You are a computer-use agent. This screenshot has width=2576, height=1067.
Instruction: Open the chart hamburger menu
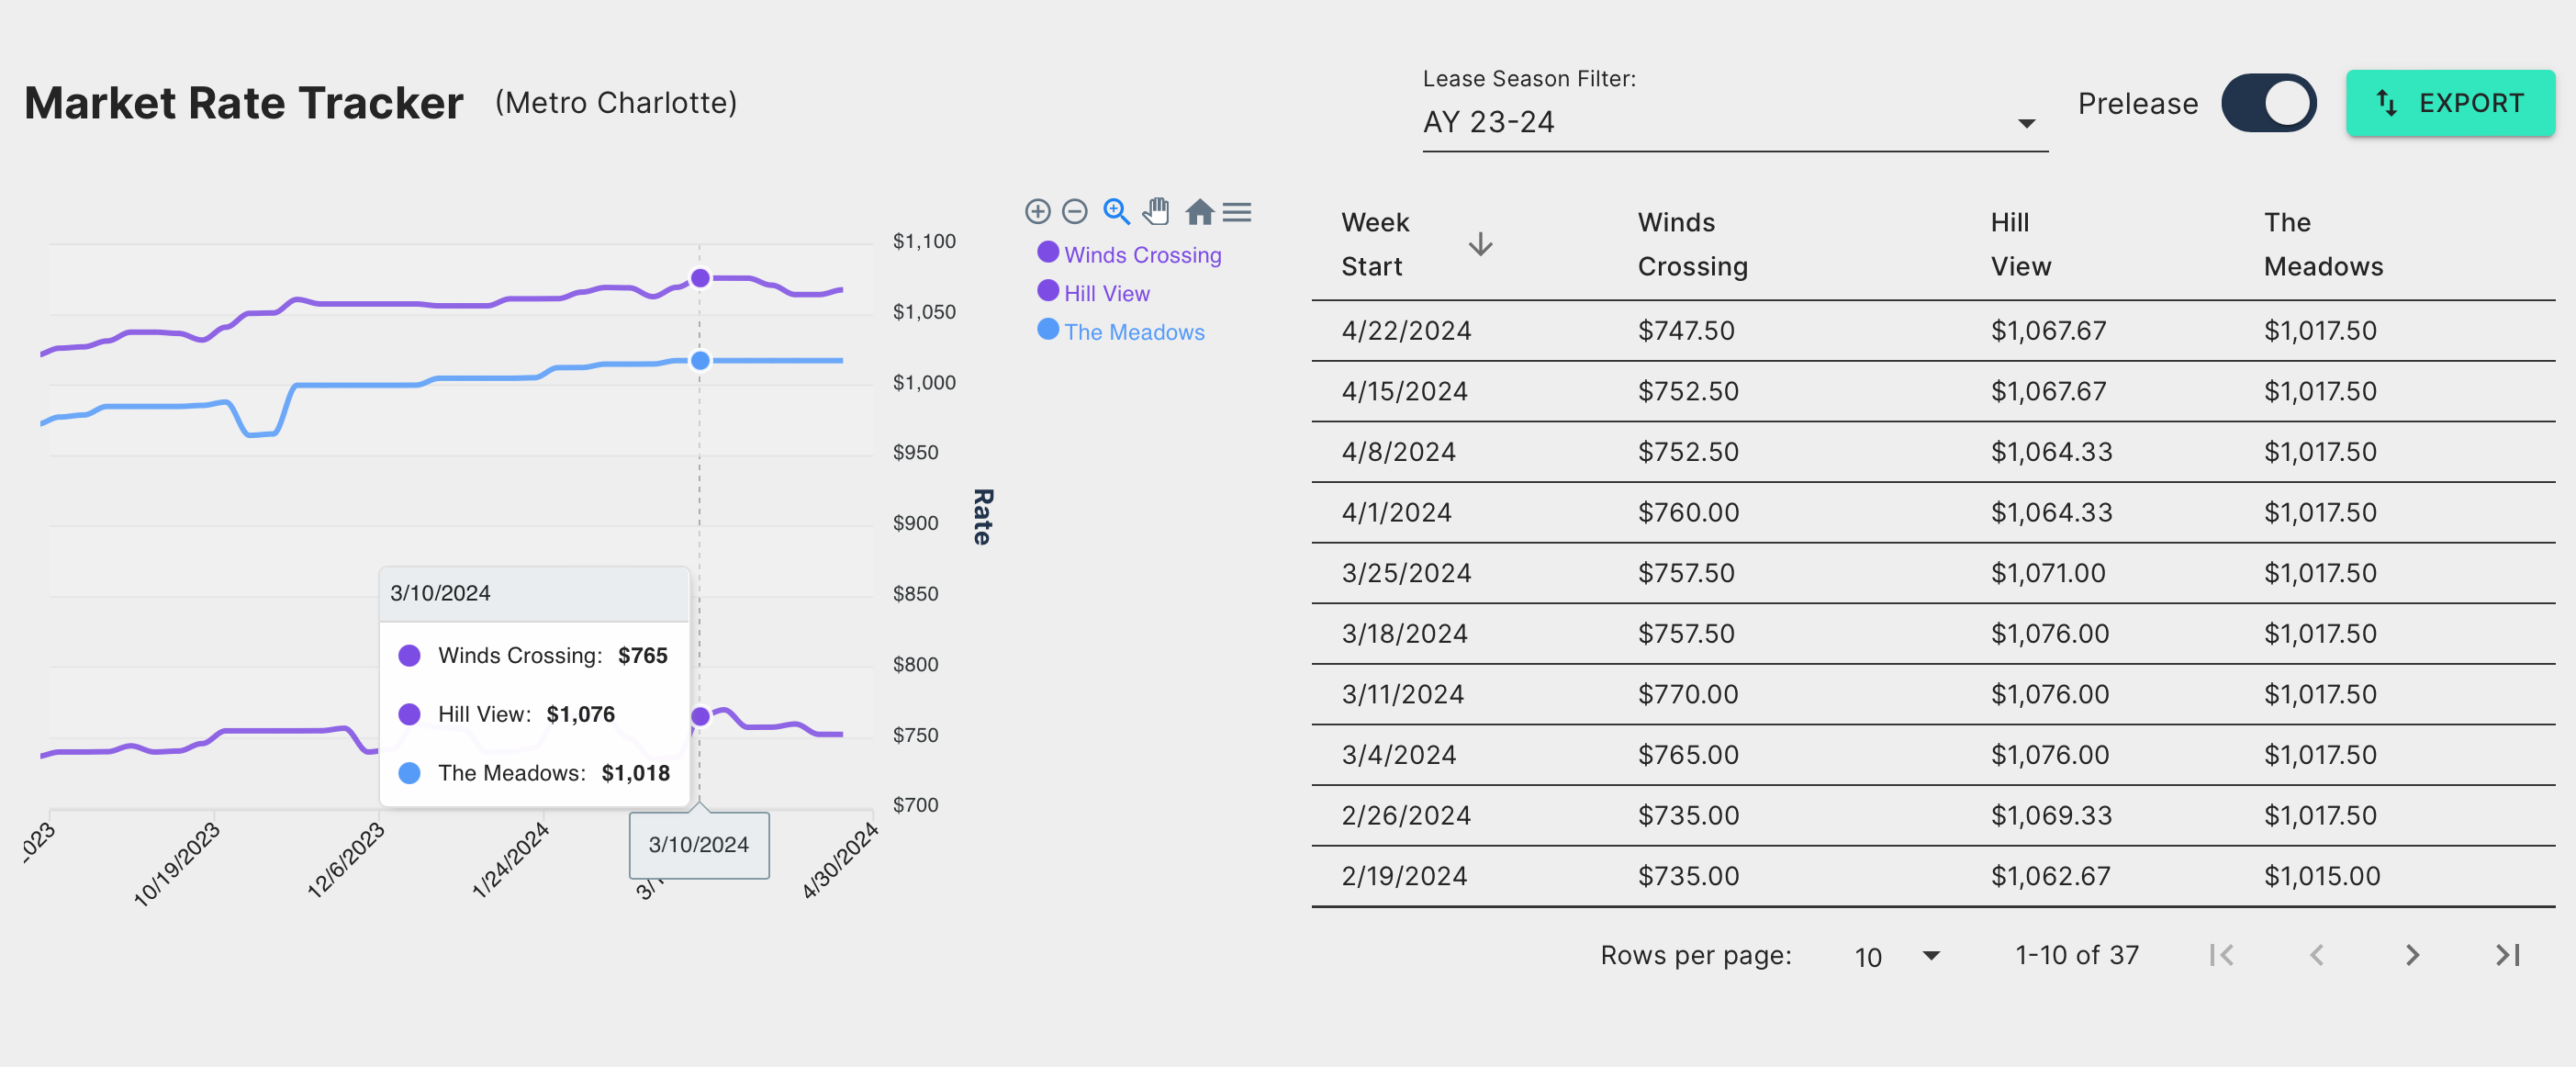pyautogui.click(x=1237, y=211)
